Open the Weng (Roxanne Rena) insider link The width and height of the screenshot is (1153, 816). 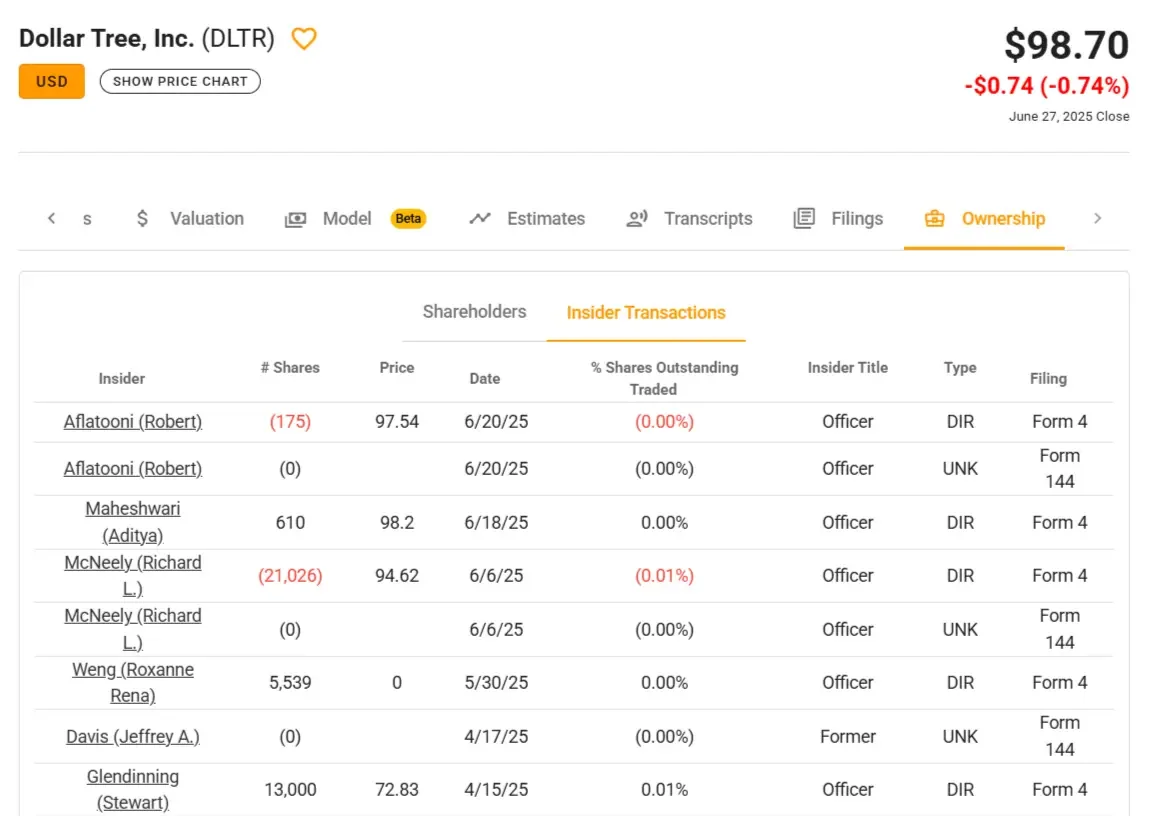pos(132,682)
